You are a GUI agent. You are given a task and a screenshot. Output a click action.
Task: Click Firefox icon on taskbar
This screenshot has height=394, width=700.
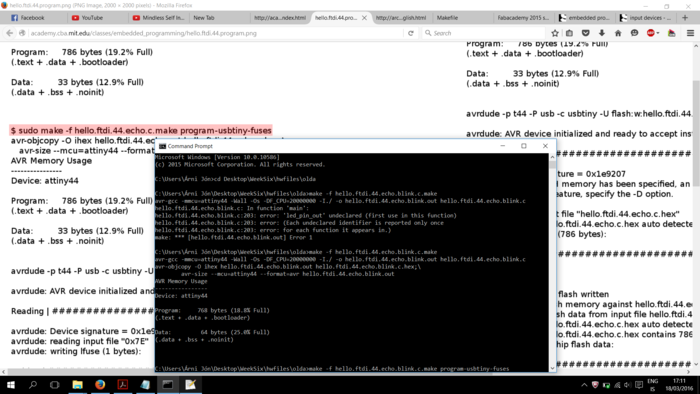coord(100,385)
